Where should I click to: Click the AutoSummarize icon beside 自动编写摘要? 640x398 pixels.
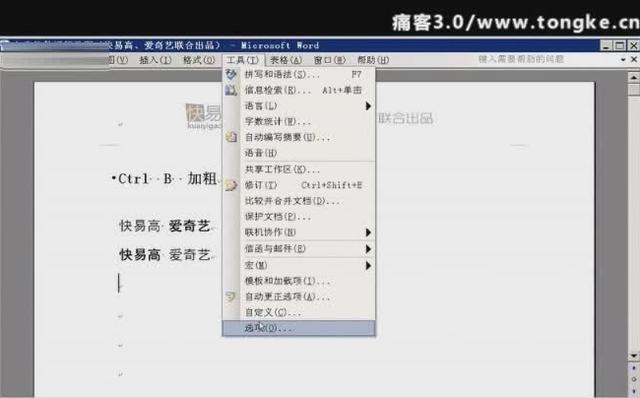[231, 137]
